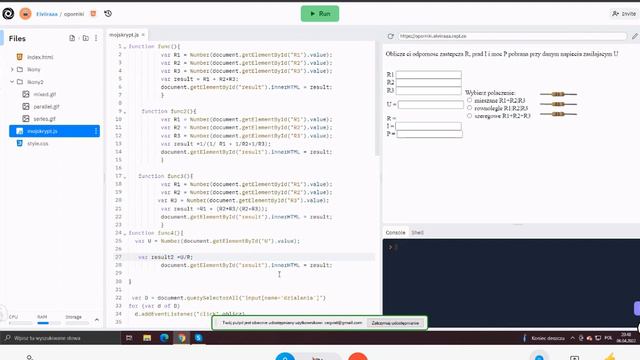Switch to the Shell tab
This screenshot has width=640, height=360.
click(x=417, y=233)
